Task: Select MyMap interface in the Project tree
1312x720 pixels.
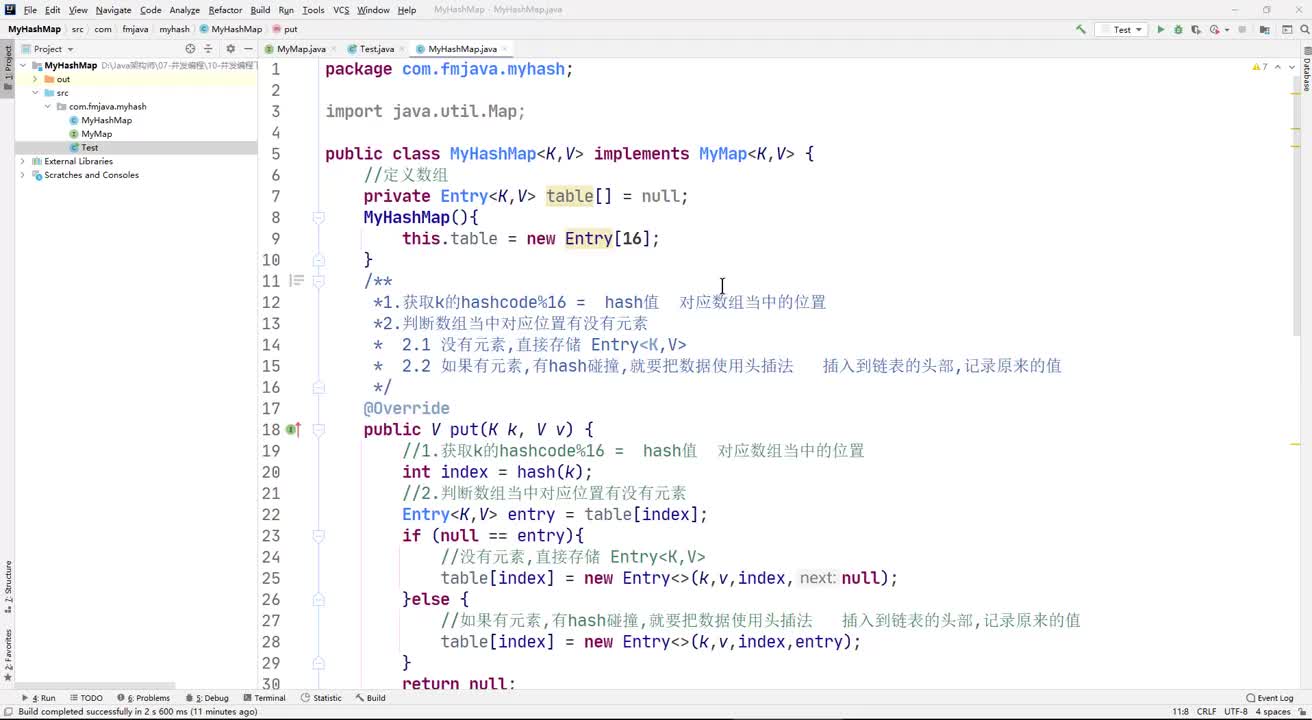Action: click(x=96, y=134)
